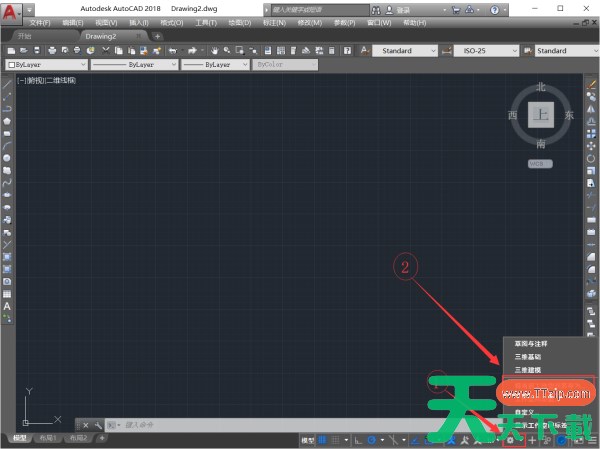Open the table style Standard dropdown
Screen dimensions: 600x449
pyautogui.click(x=567, y=51)
